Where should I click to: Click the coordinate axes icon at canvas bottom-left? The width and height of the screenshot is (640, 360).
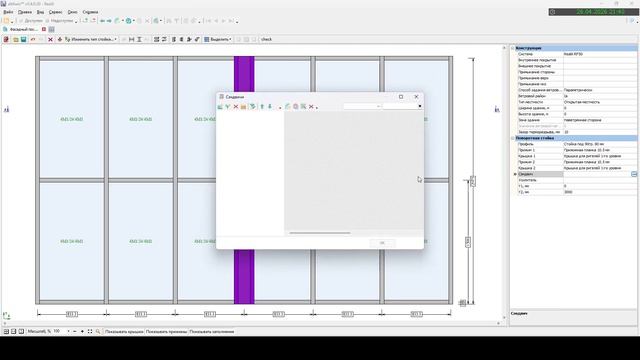pyautogui.click(x=7, y=316)
